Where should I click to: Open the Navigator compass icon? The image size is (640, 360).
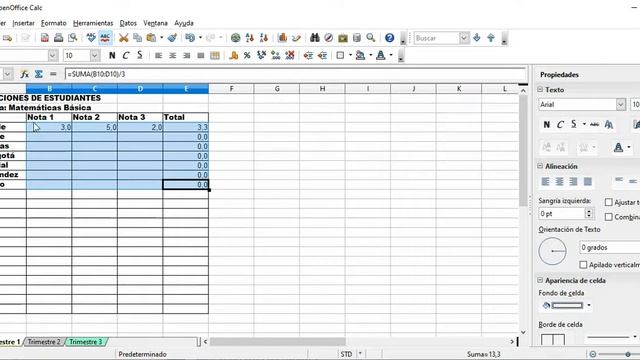329,38
